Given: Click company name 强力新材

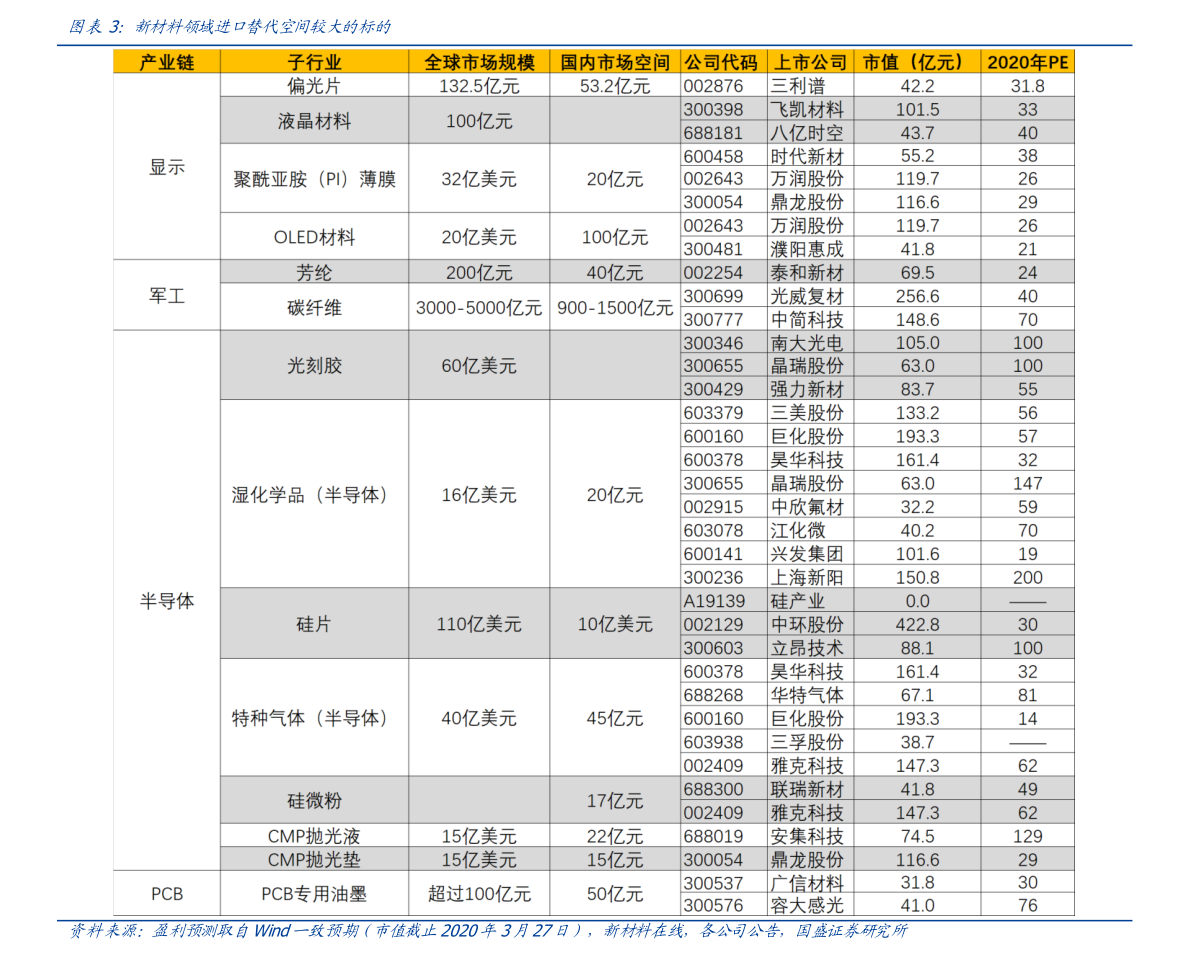Looking at the screenshot, I should (807, 389).
